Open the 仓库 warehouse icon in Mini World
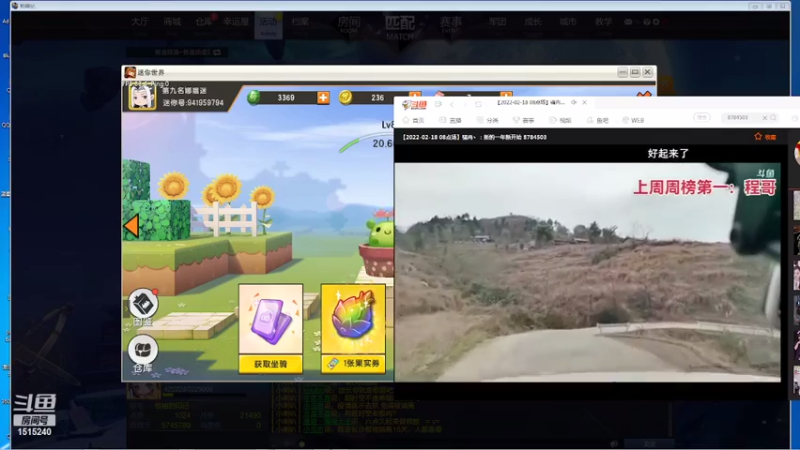This screenshot has height=450, width=800. (143, 354)
